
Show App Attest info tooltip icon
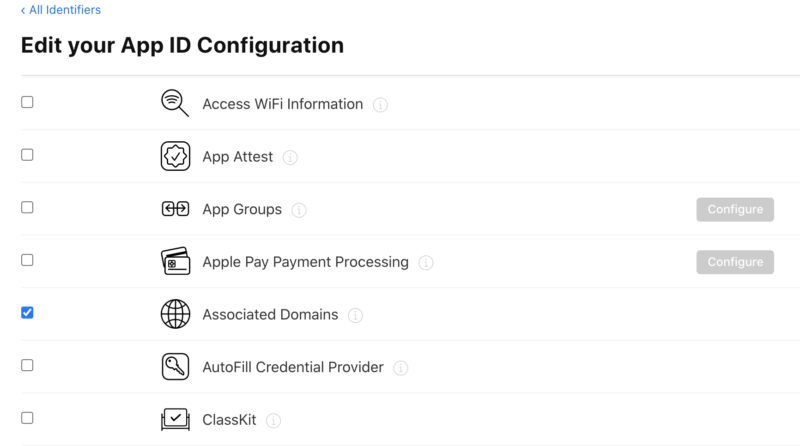point(290,158)
